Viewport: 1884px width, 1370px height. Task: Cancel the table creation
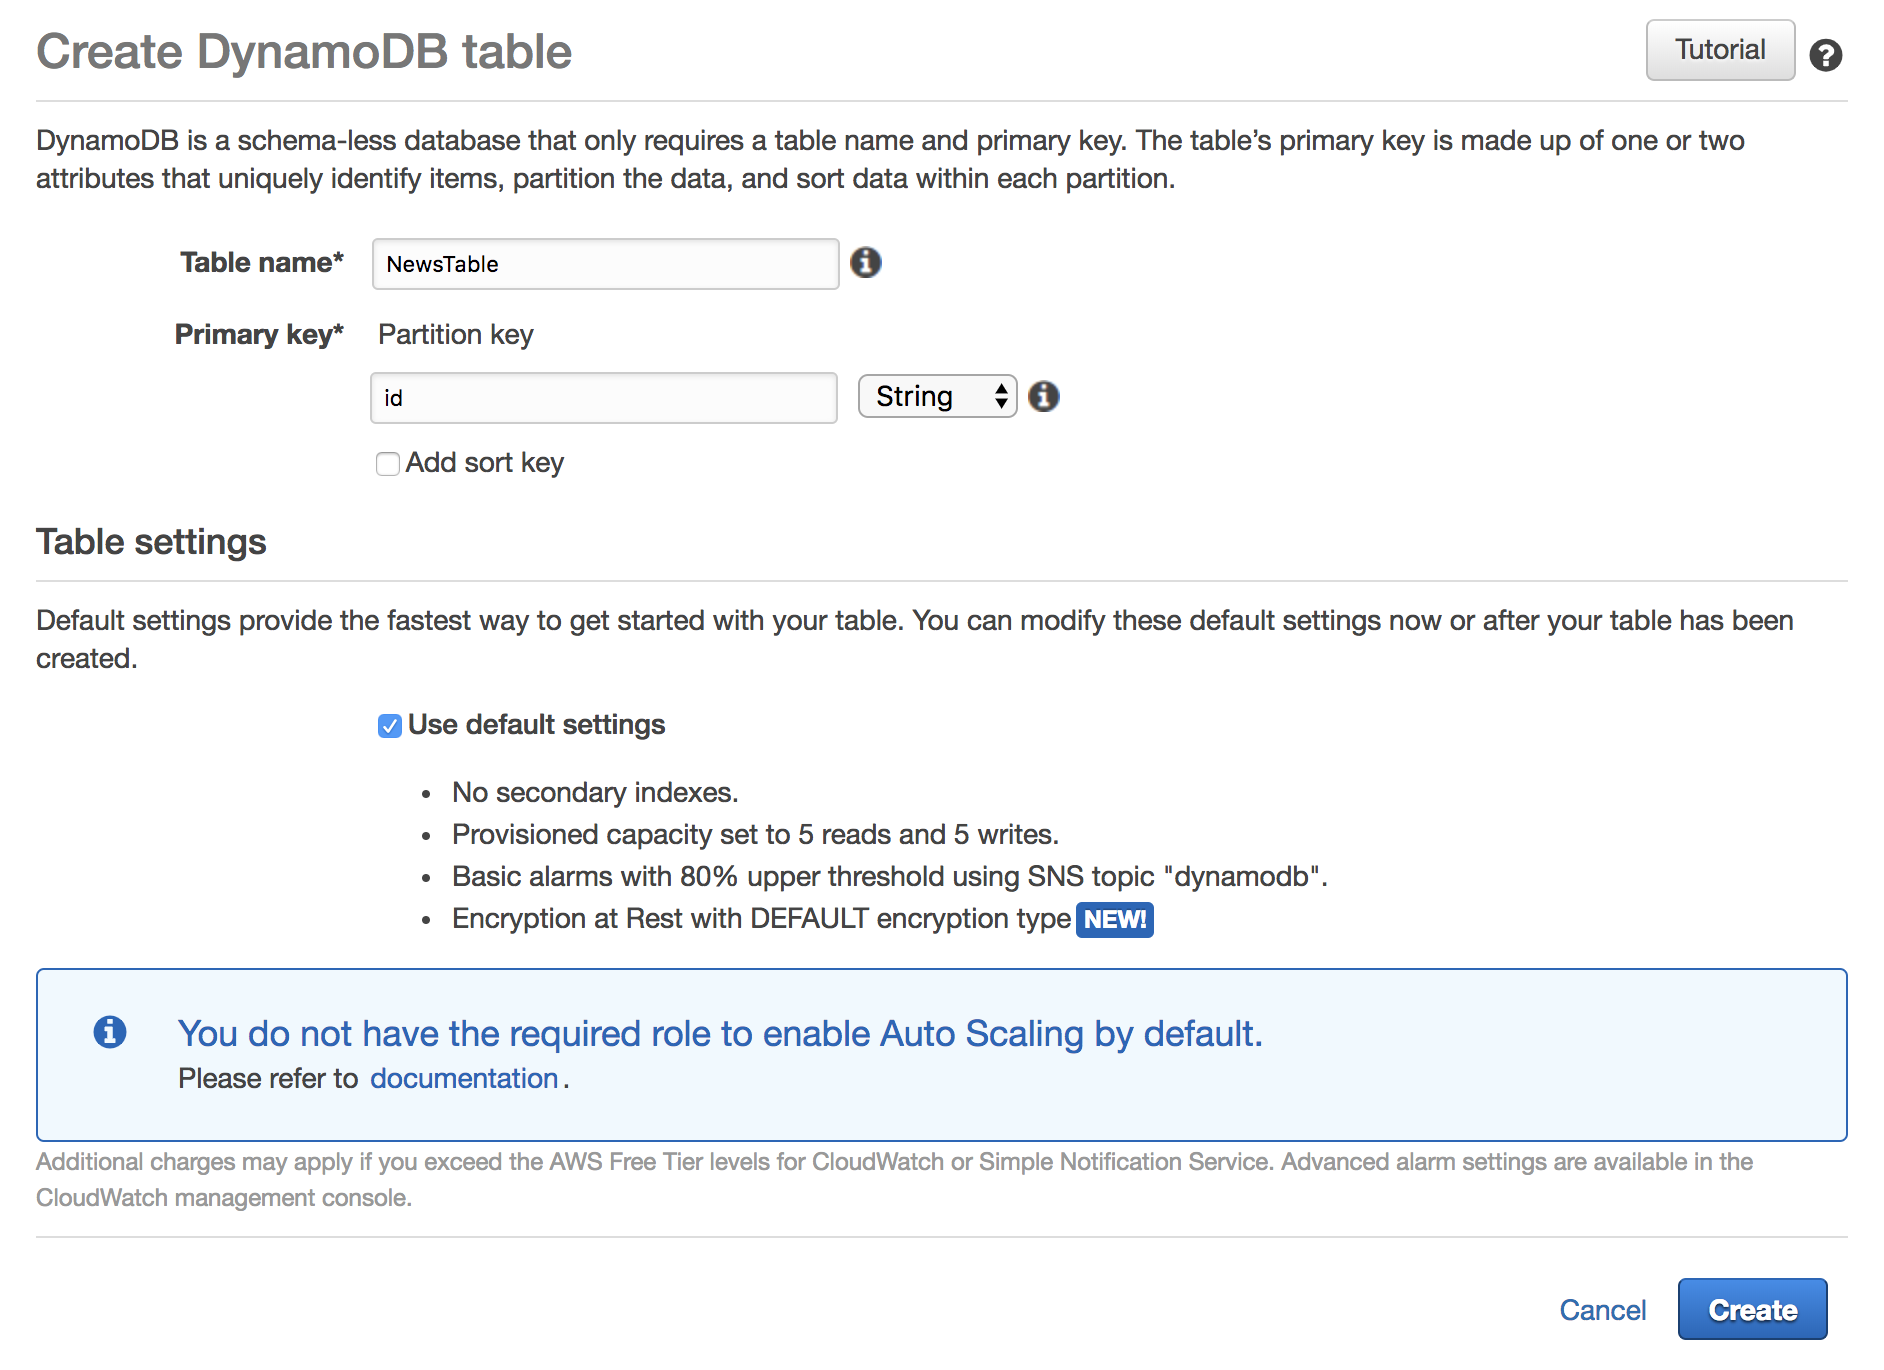pyautogui.click(x=1603, y=1311)
